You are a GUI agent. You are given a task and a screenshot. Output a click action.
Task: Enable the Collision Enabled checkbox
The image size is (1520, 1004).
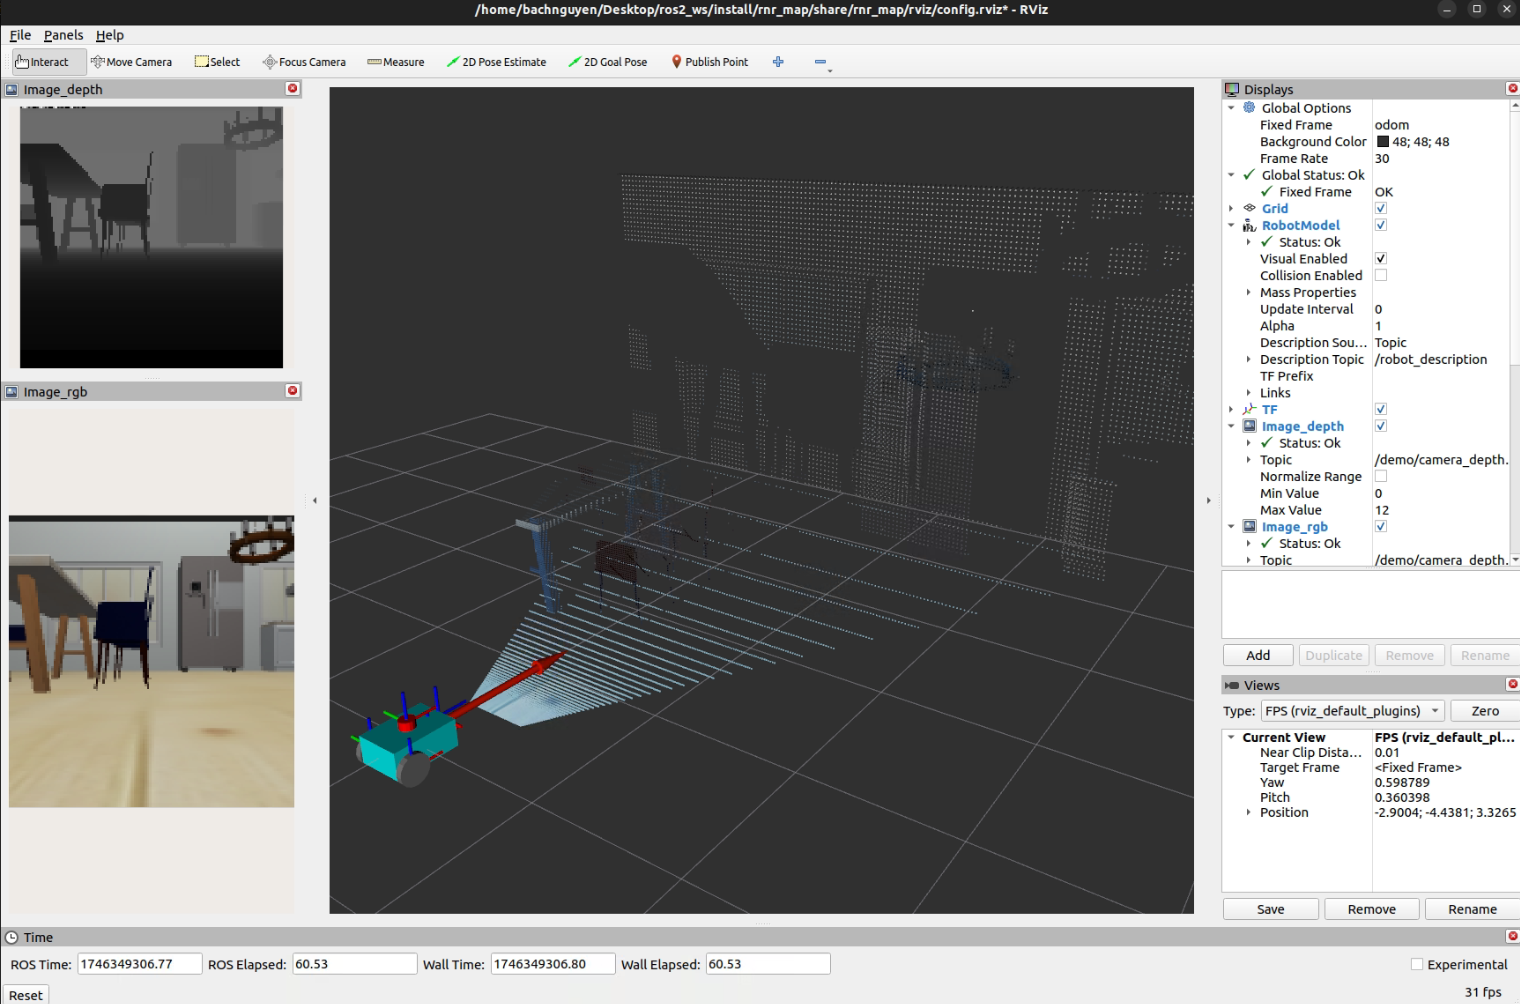pos(1381,276)
